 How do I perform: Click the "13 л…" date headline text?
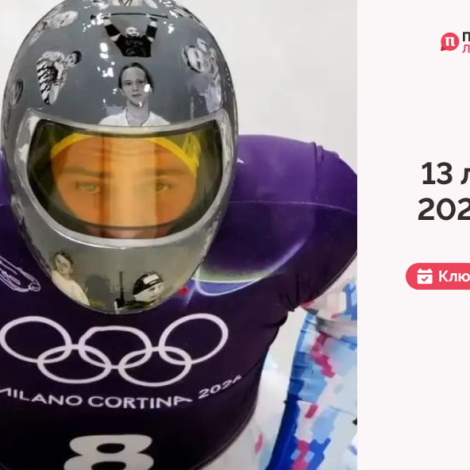pyautogui.click(x=445, y=174)
